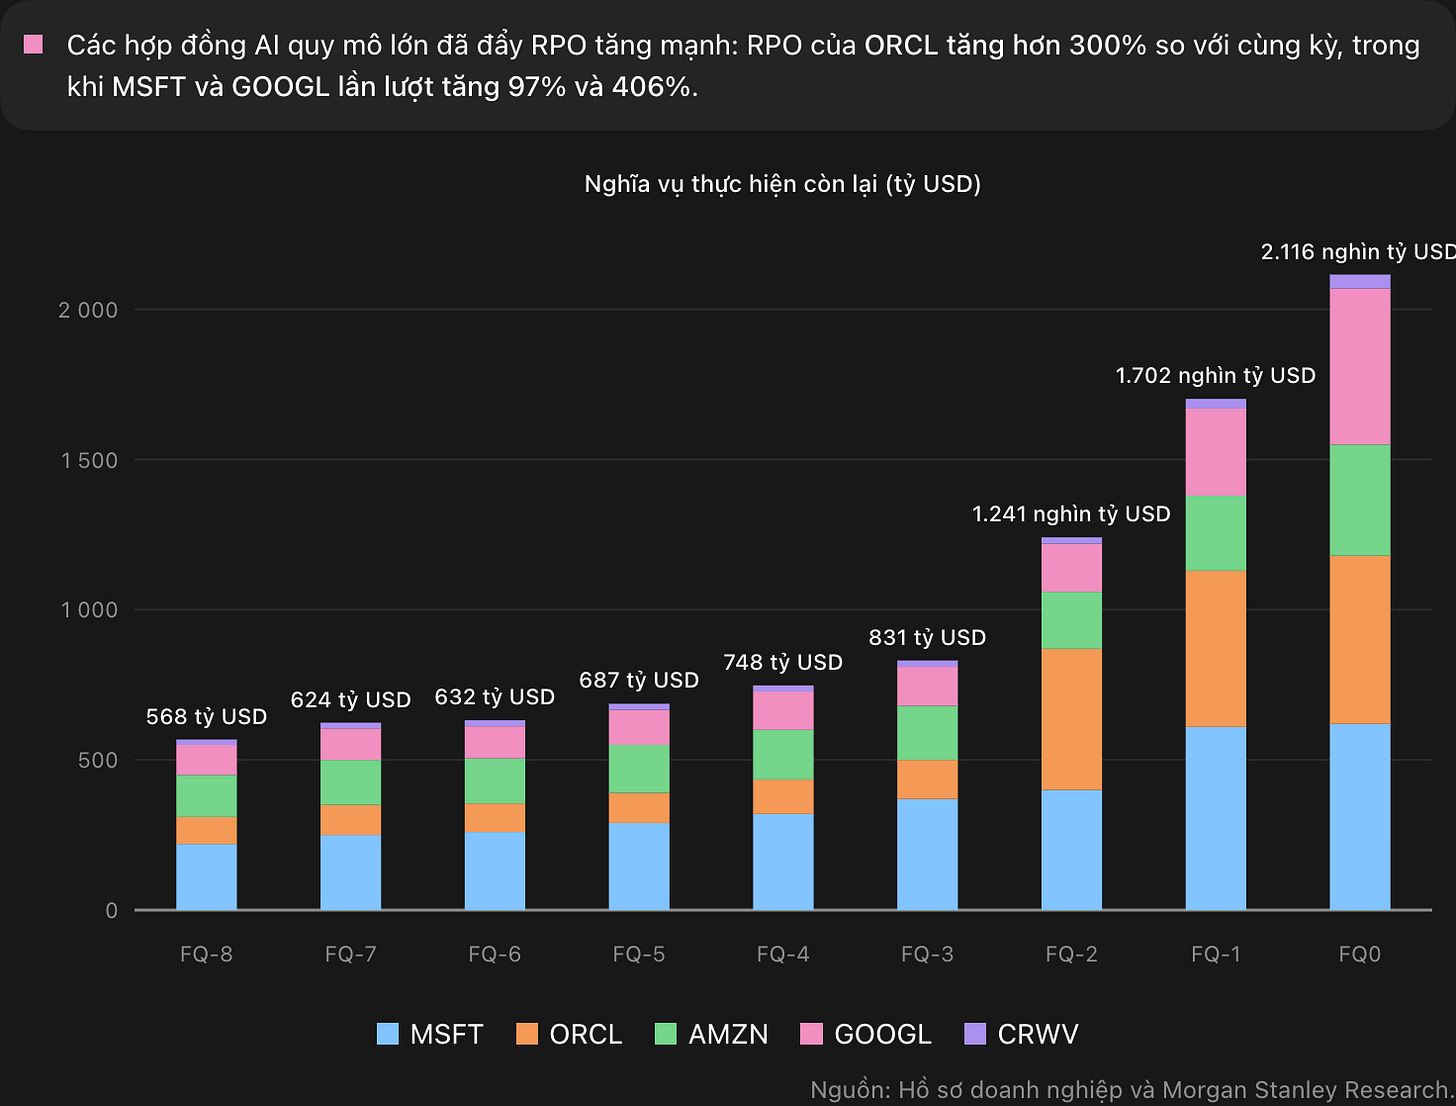This screenshot has height=1106, width=1456.
Task: Select the purple CRWV segment atop the FQ0 bar
Action: (1360, 282)
